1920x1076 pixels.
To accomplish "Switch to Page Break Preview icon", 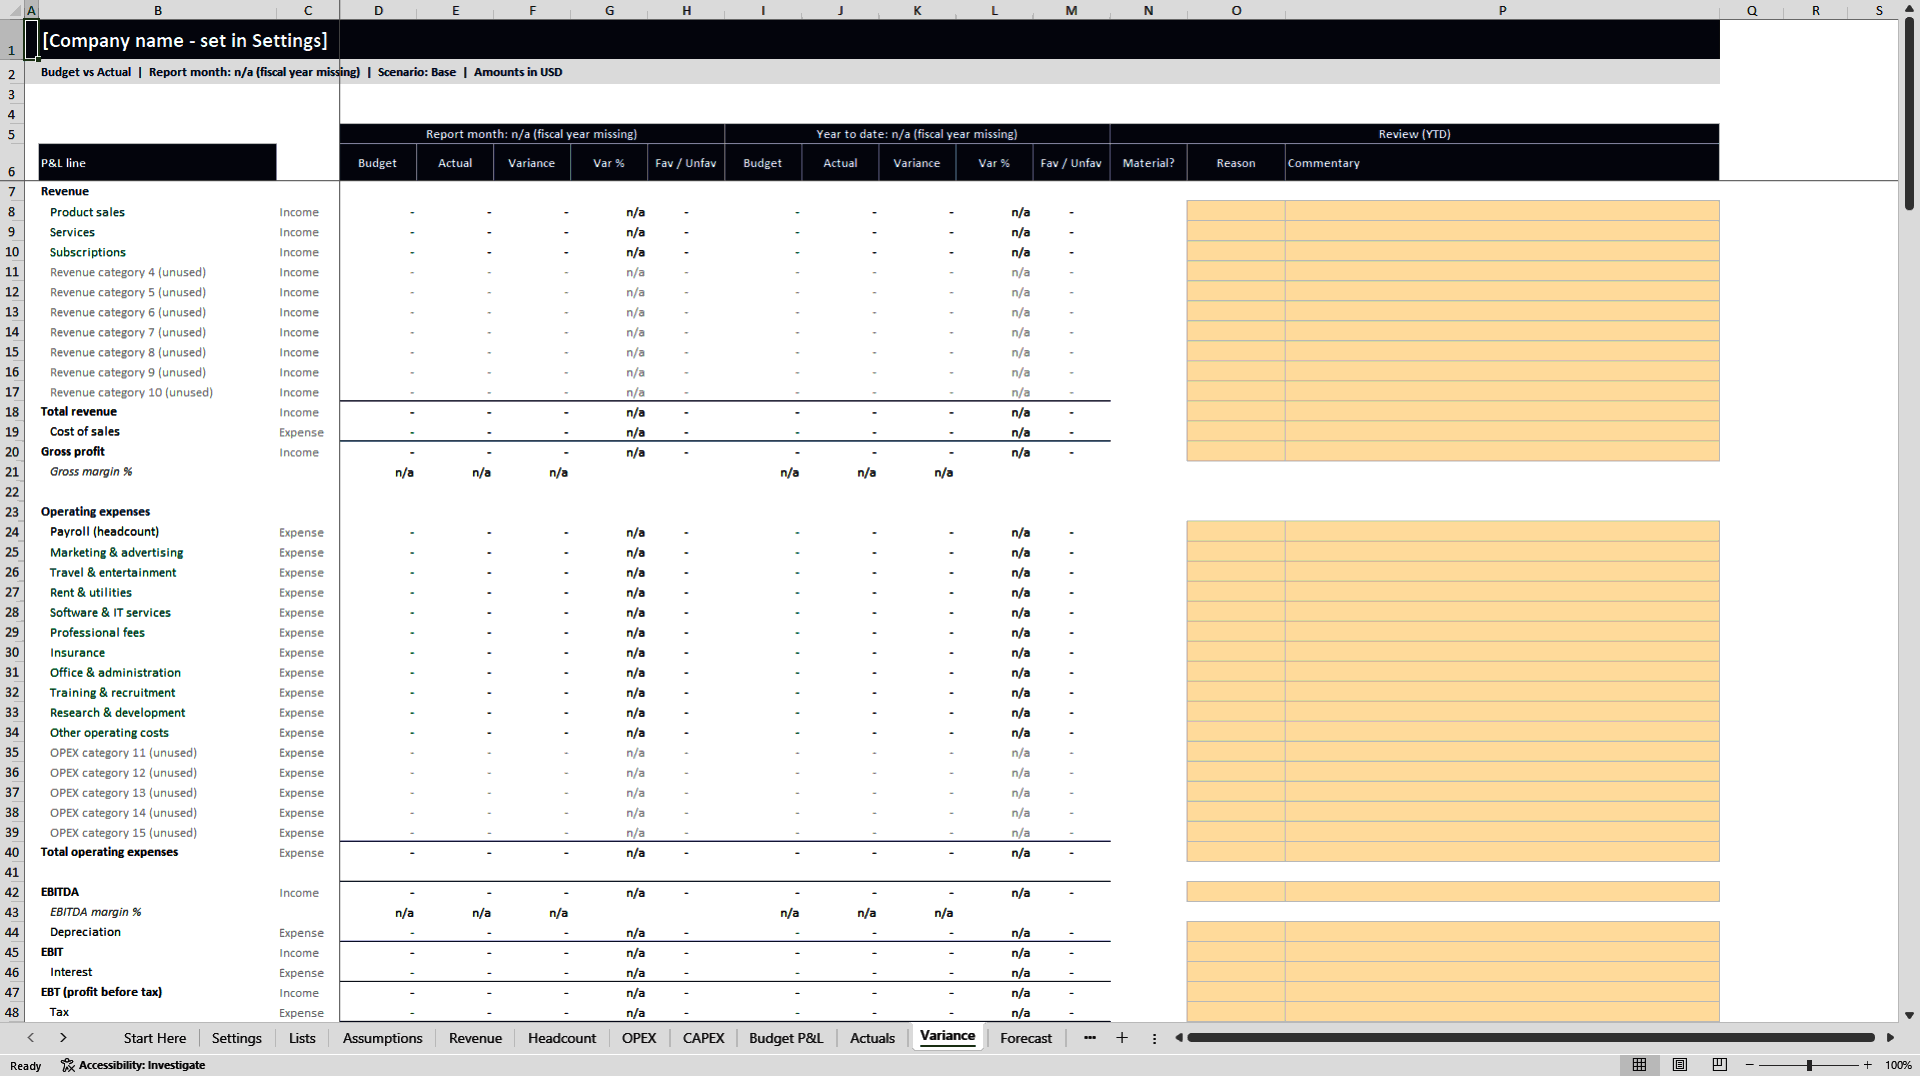I will click(x=1720, y=1065).
